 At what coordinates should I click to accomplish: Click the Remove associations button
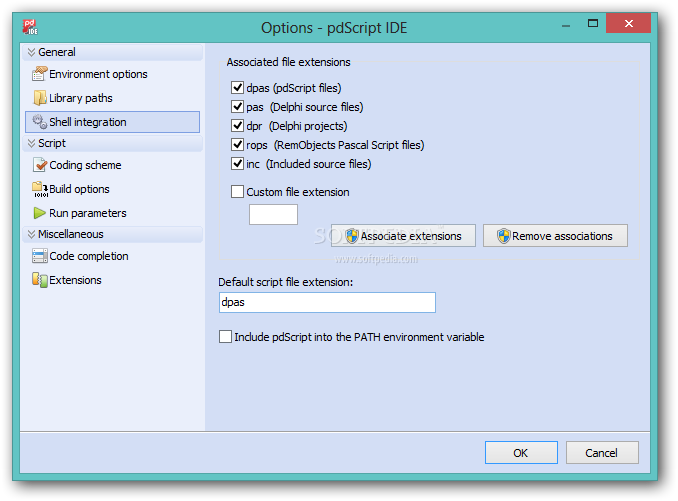click(555, 236)
